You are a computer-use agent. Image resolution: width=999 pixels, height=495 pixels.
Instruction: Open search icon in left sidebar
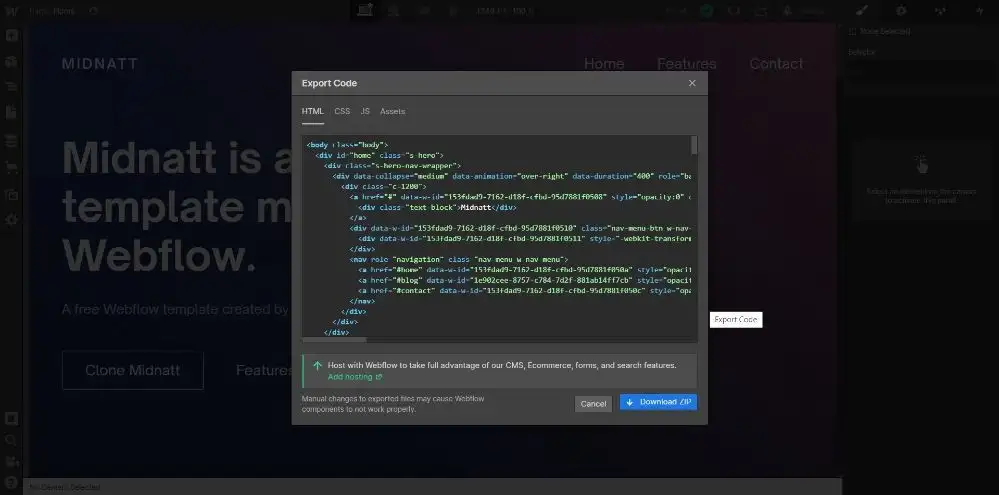point(11,440)
